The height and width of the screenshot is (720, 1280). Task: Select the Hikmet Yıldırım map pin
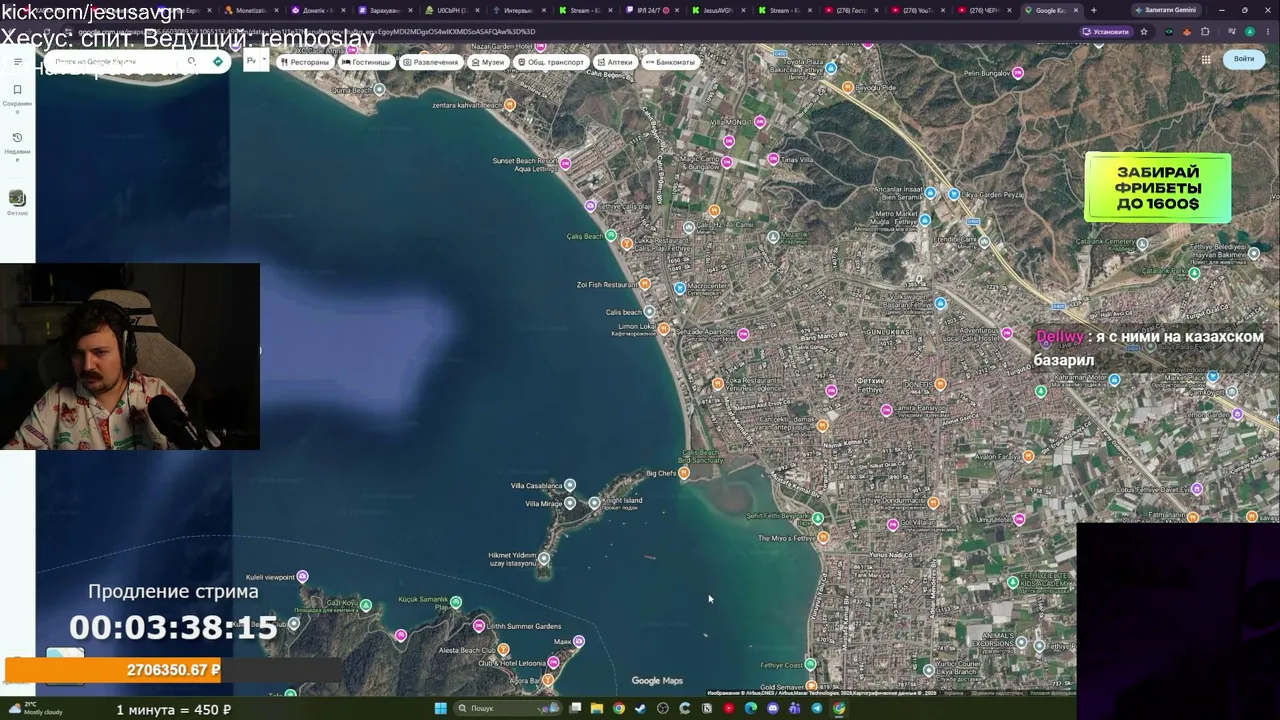tap(543, 558)
